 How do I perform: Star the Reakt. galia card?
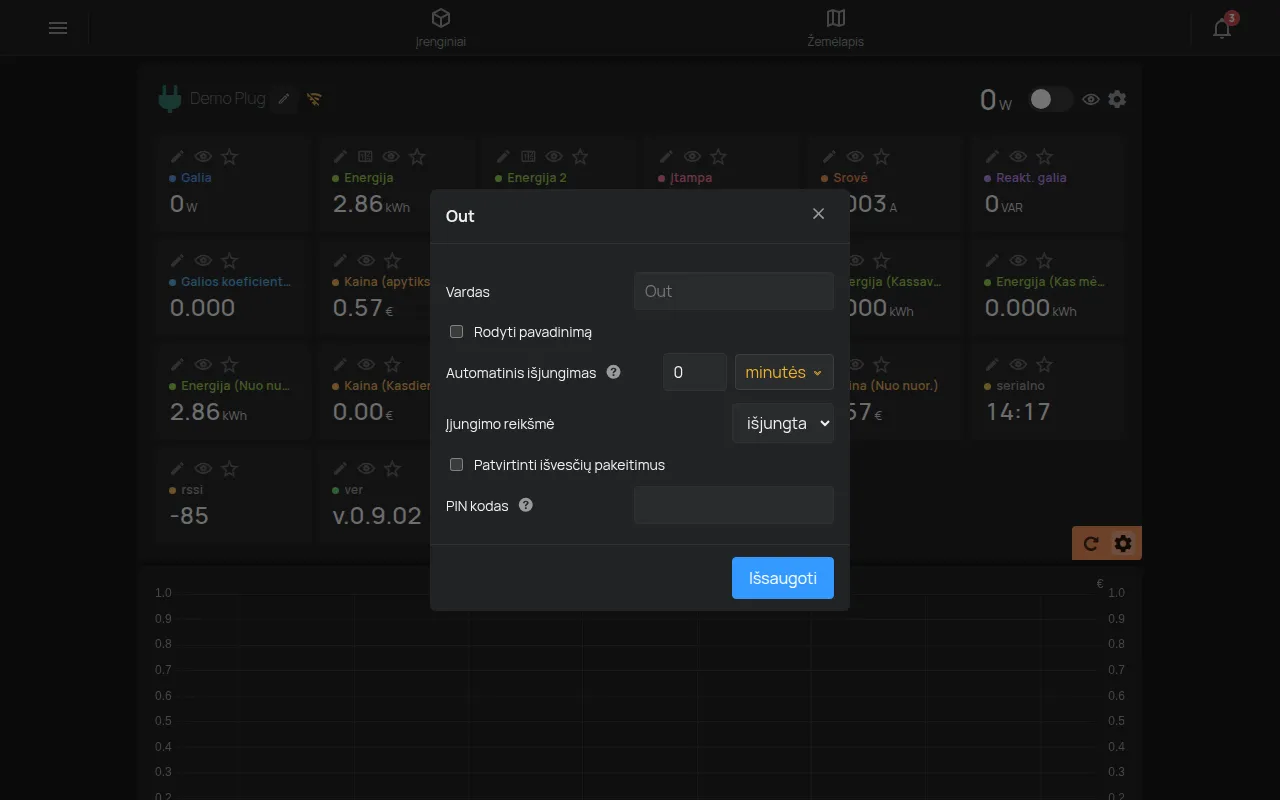pos(1044,156)
